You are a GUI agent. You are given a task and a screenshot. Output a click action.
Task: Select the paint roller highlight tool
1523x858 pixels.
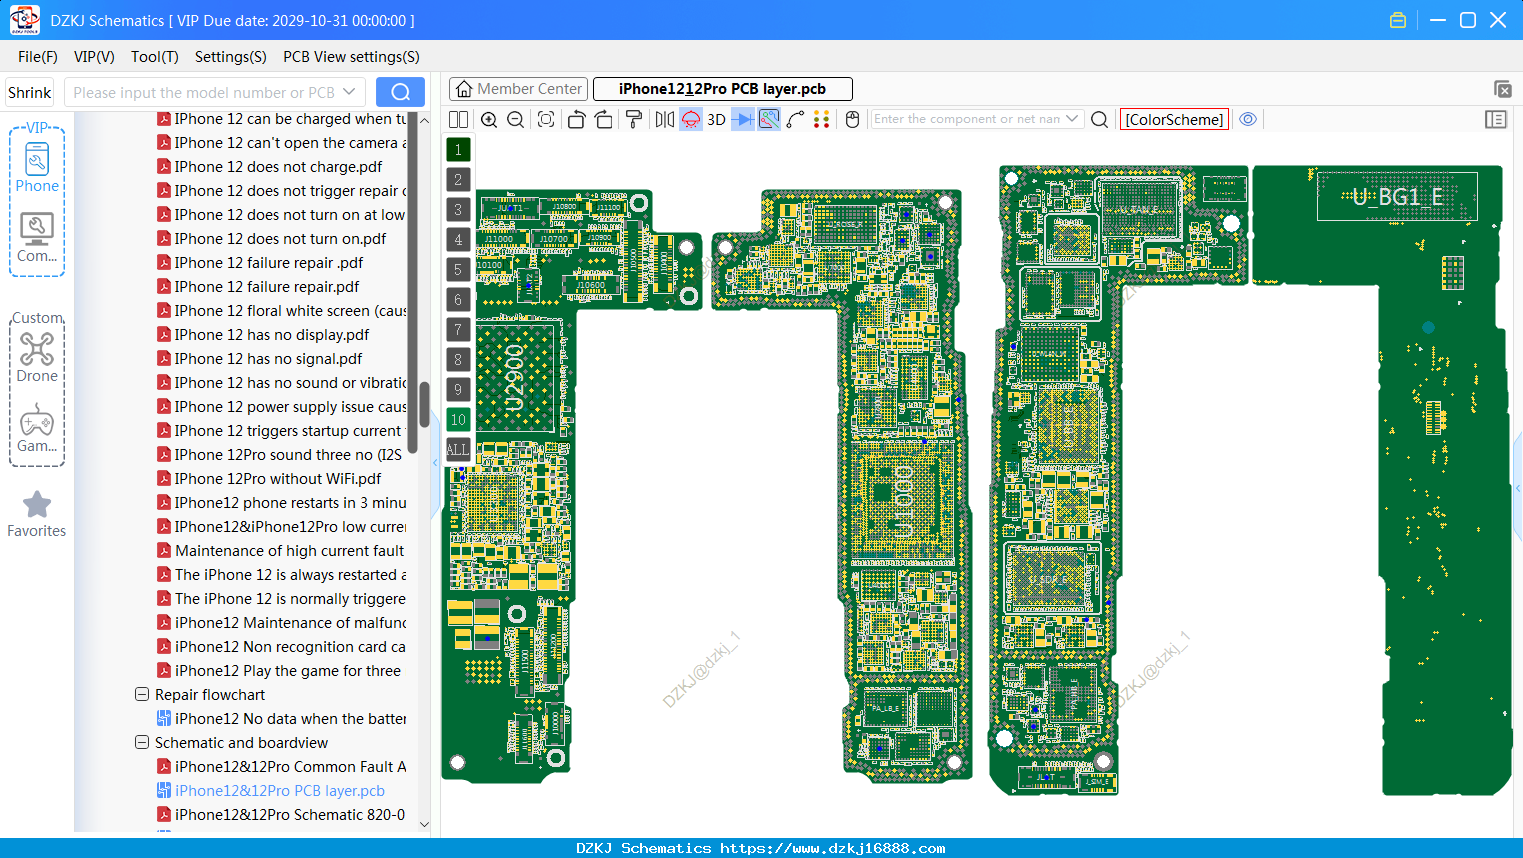pos(633,119)
